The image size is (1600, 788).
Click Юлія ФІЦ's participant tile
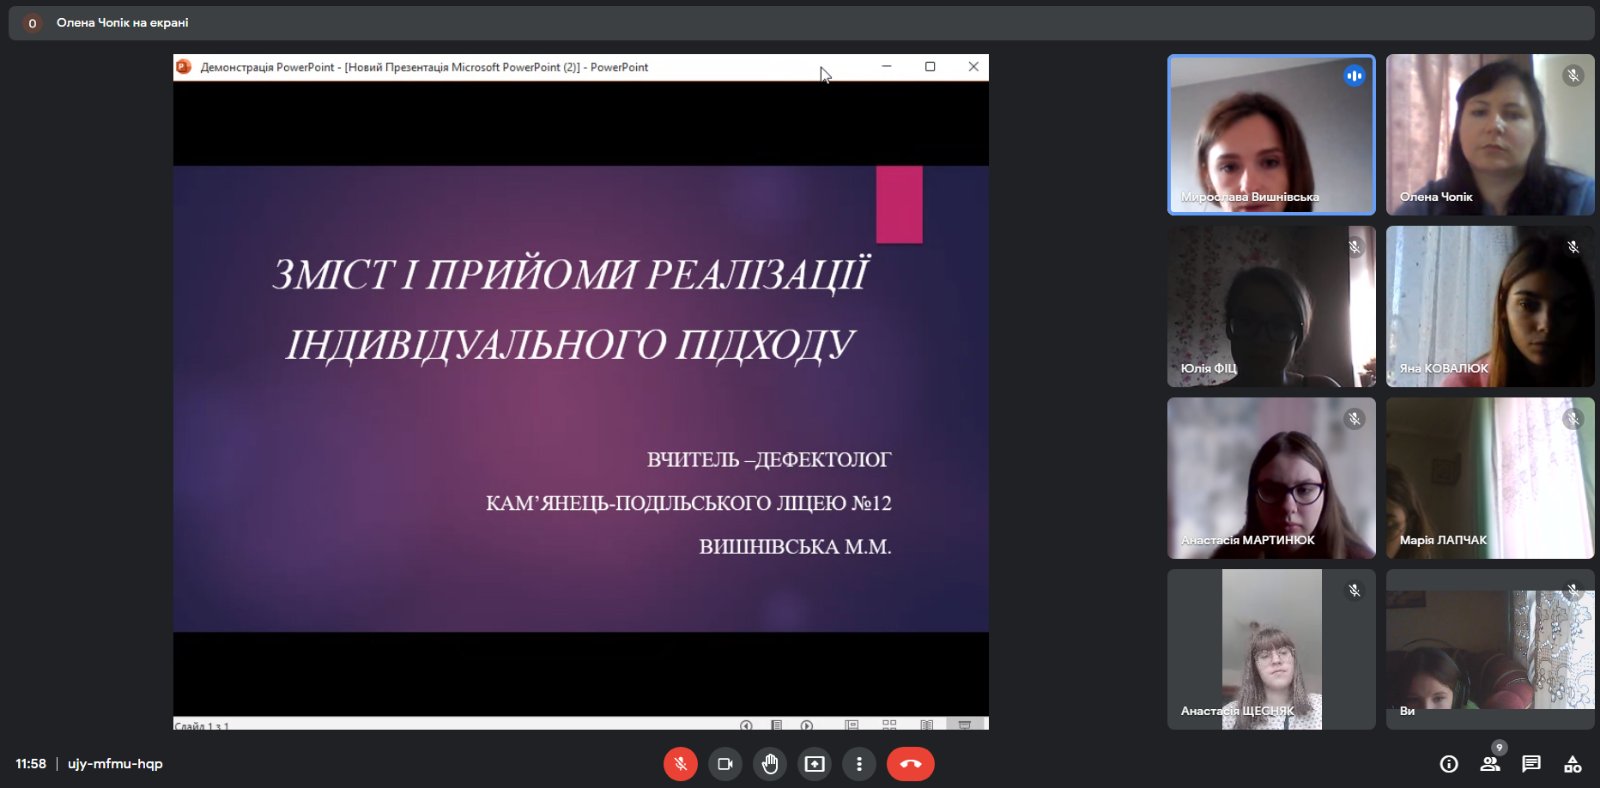tap(1271, 306)
